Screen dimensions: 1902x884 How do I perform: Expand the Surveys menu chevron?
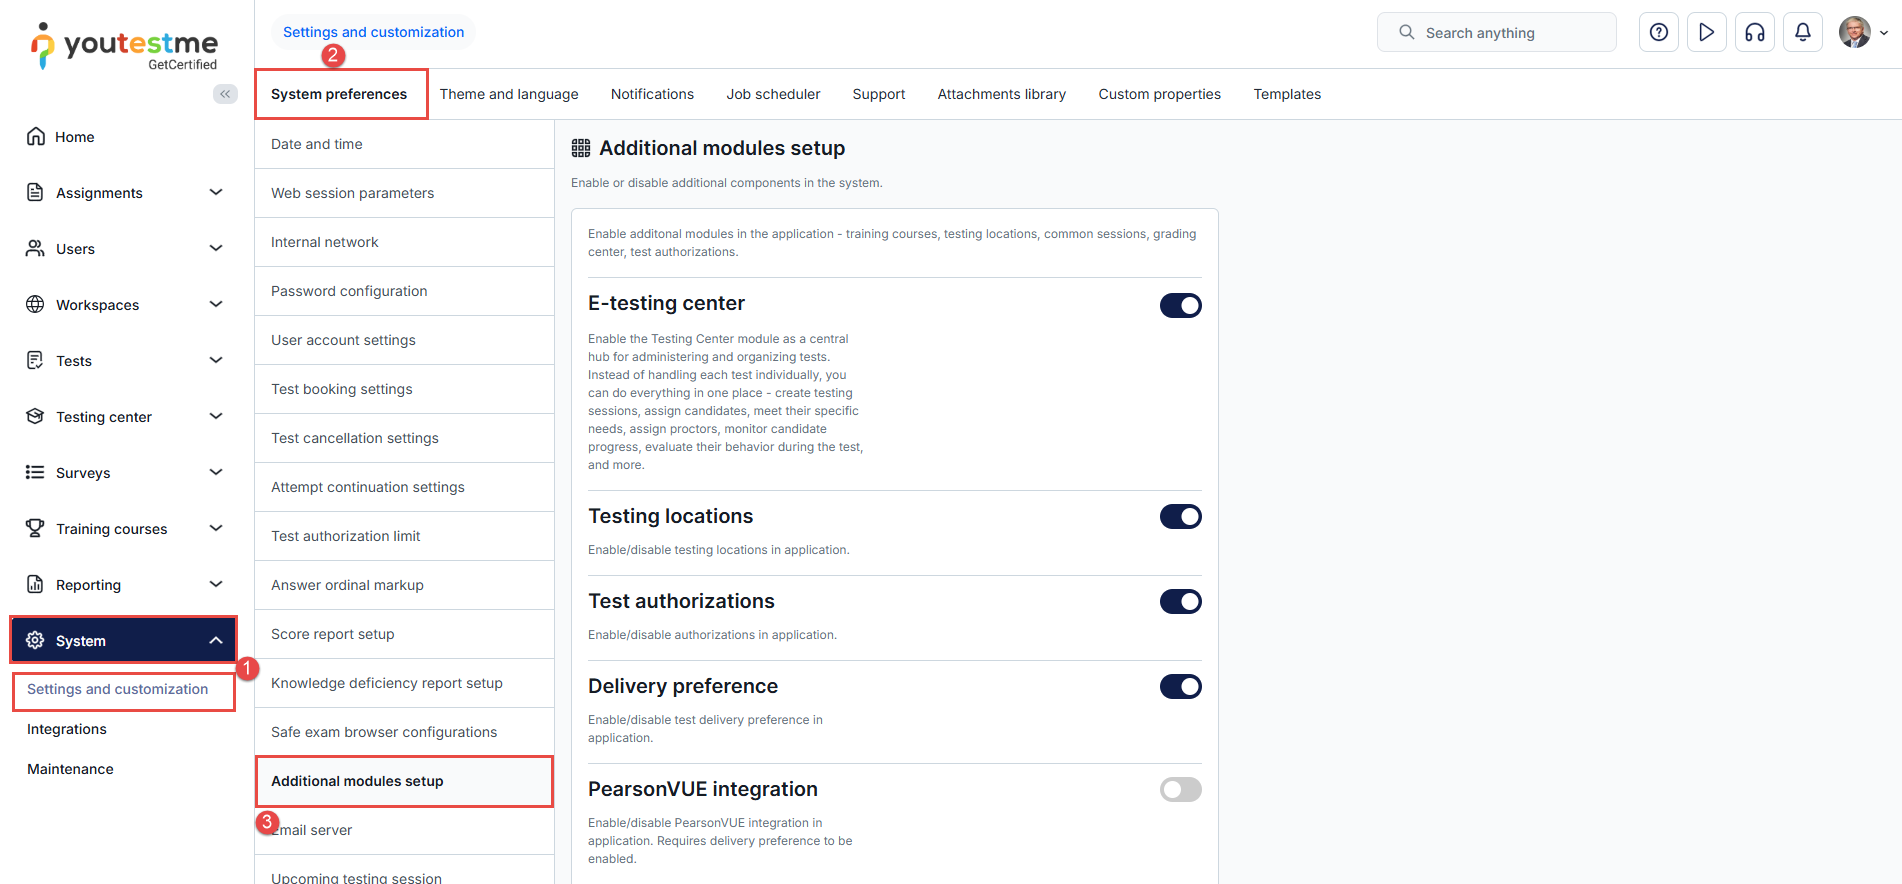tap(216, 472)
